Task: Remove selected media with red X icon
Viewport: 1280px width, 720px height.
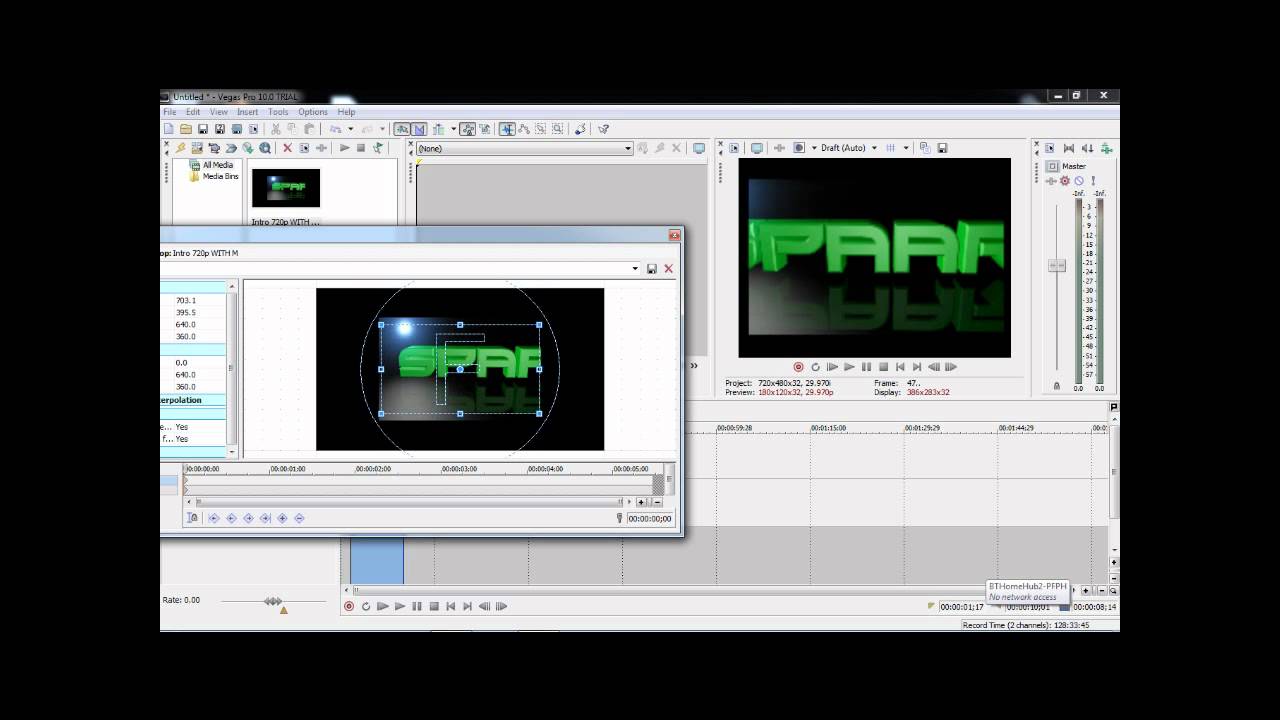Action: pos(287,148)
